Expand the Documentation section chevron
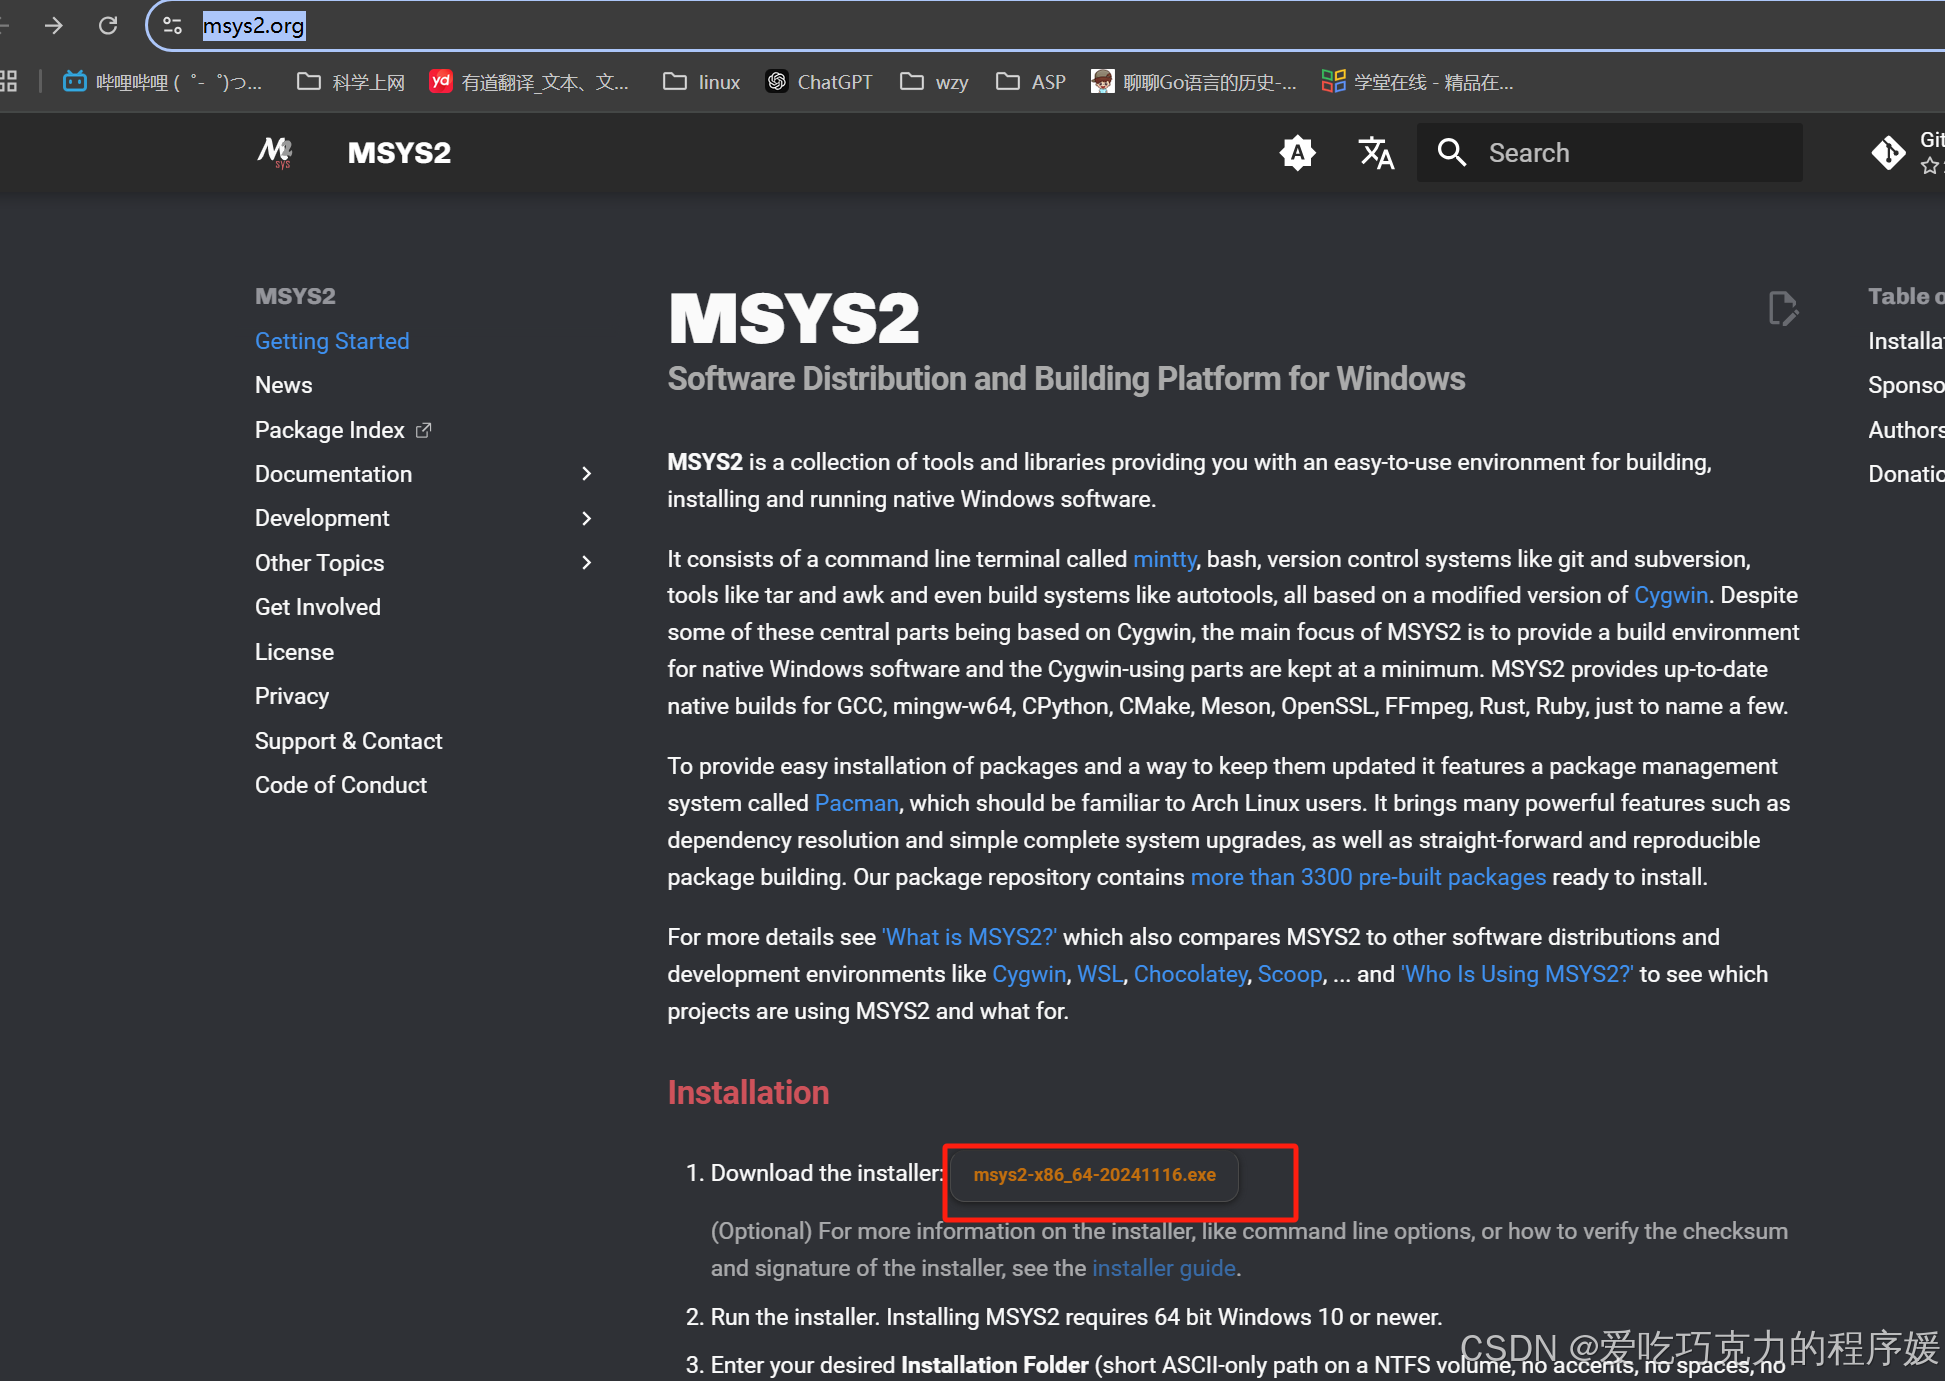Viewport: 1945px width, 1381px height. pos(587,474)
